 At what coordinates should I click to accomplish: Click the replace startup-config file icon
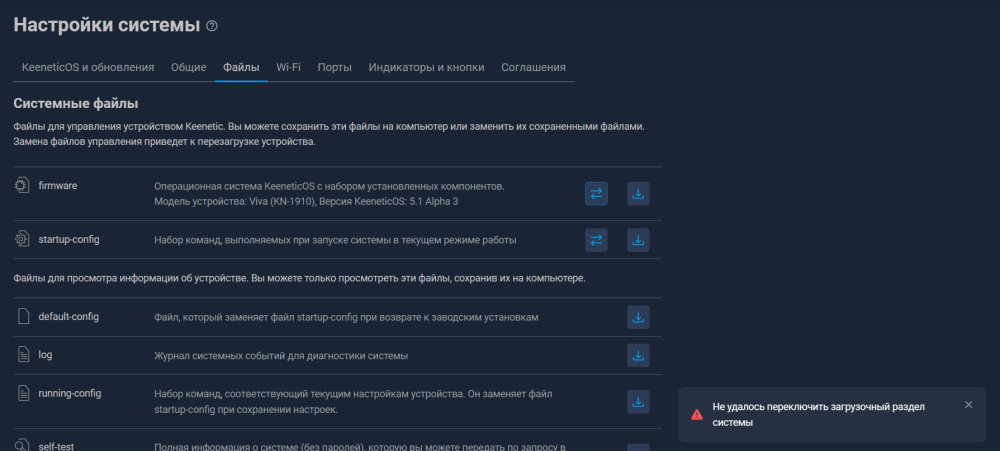tap(596, 240)
